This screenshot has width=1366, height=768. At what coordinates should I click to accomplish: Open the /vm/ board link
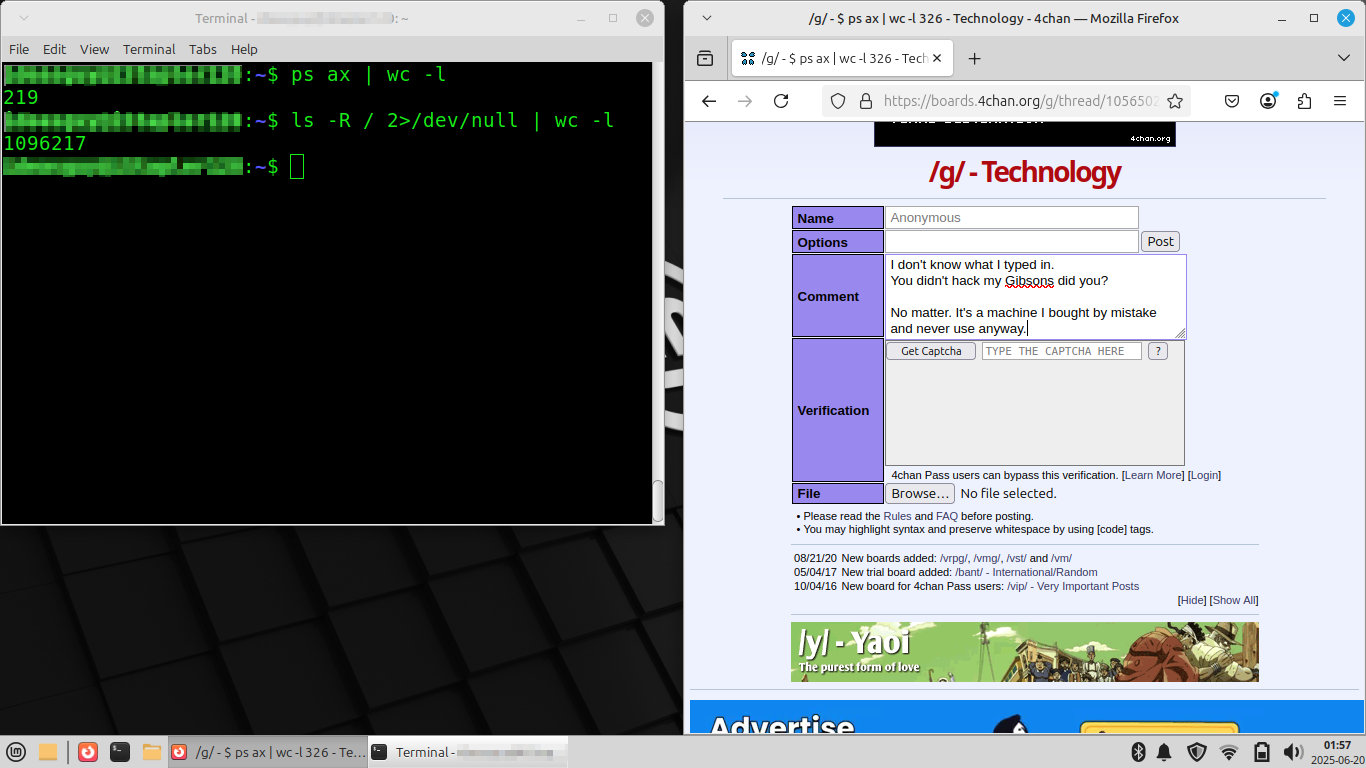[x=1061, y=558]
